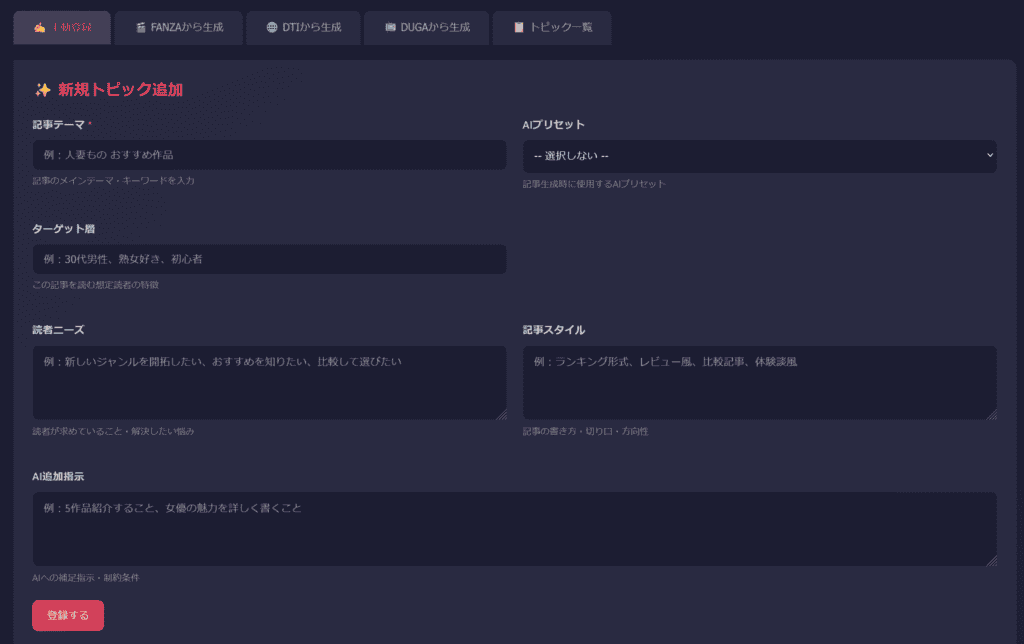Click into the ターゲット層 text field

[269, 259]
